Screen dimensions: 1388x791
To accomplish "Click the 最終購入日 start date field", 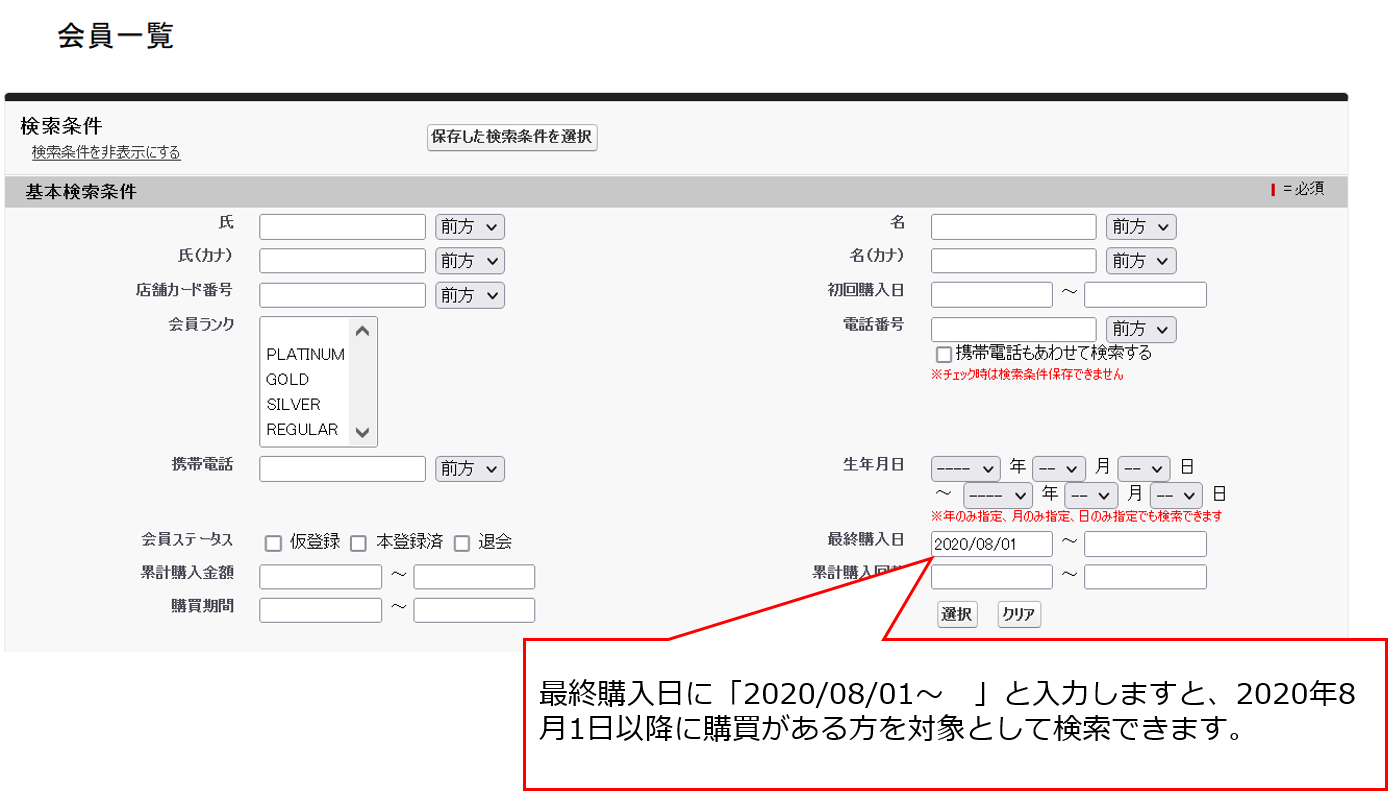I will 991,544.
